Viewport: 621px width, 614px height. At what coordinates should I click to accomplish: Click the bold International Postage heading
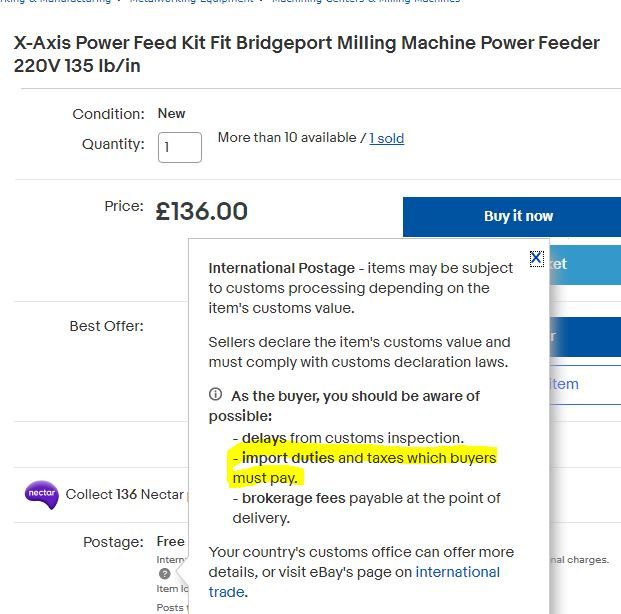pos(282,268)
